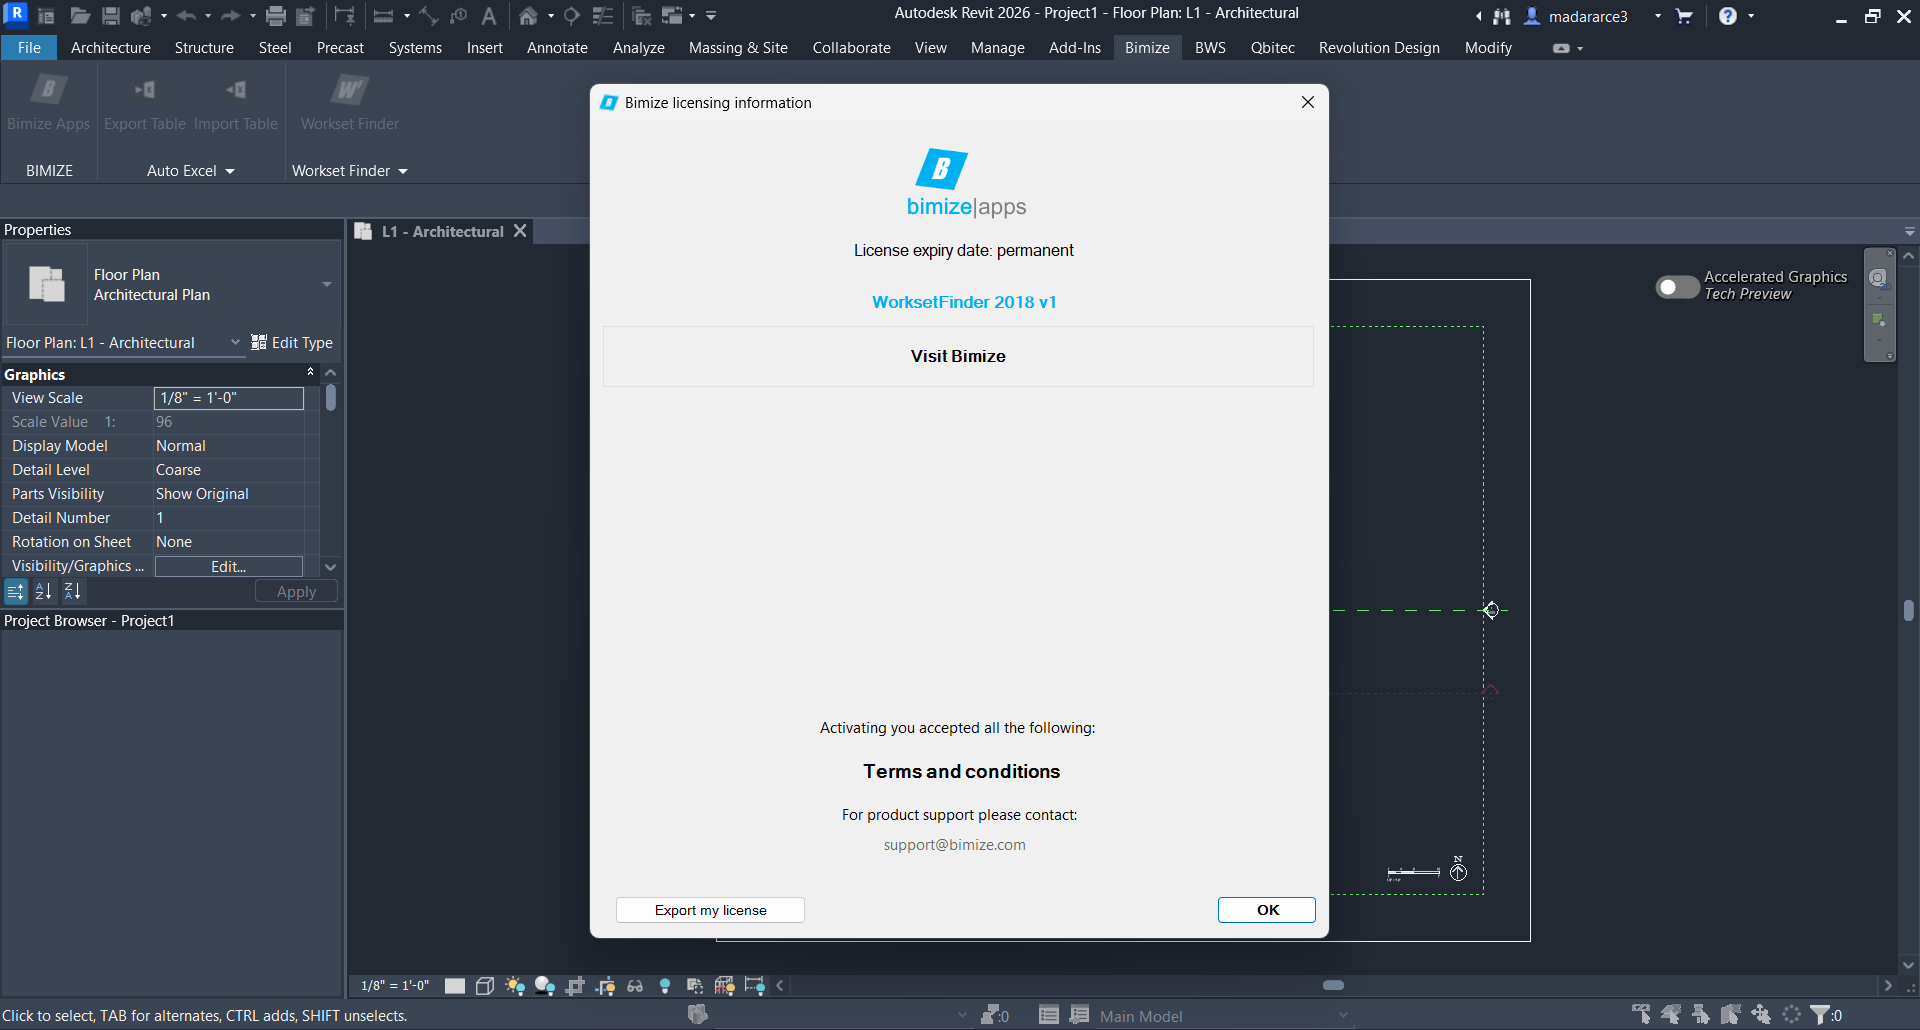The width and height of the screenshot is (1920, 1030).
Task: Toggle the Accelerated Graphics Tech Preview switch
Action: [1677, 287]
